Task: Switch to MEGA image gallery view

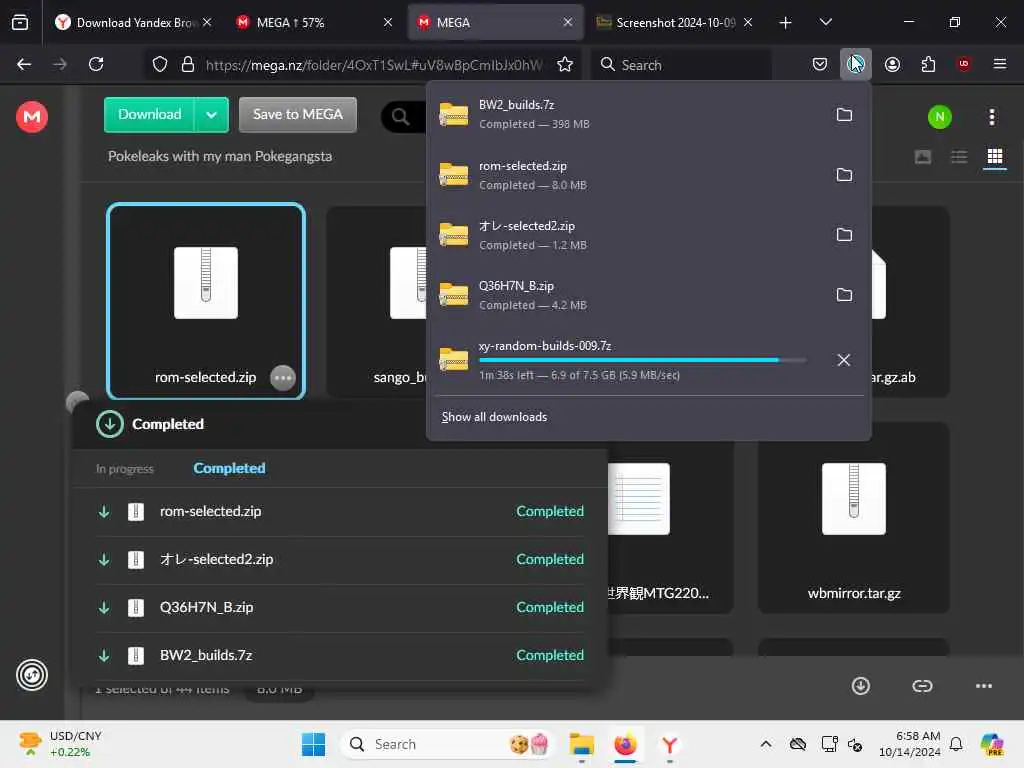Action: coord(922,157)
